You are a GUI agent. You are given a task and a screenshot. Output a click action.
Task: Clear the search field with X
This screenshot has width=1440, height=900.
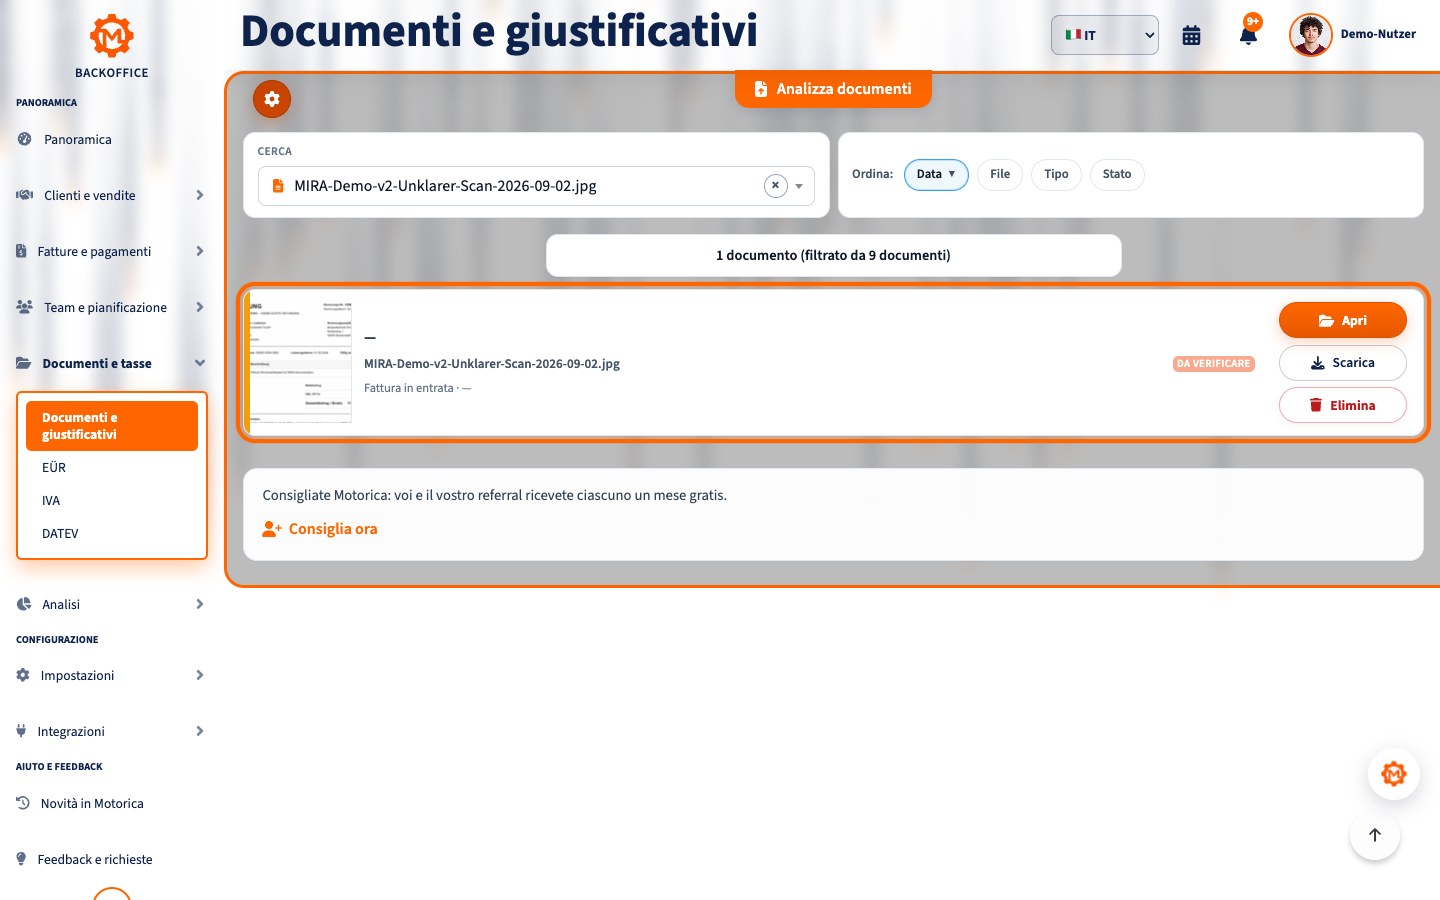[x=775, y=186]
